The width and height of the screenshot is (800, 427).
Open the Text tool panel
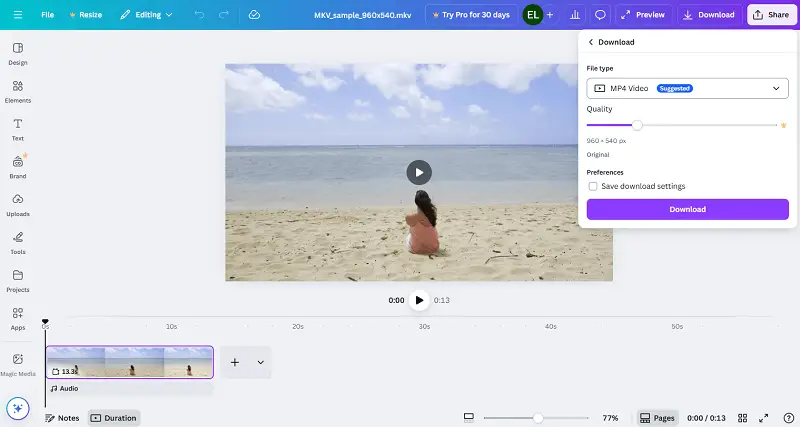[18, 128]
